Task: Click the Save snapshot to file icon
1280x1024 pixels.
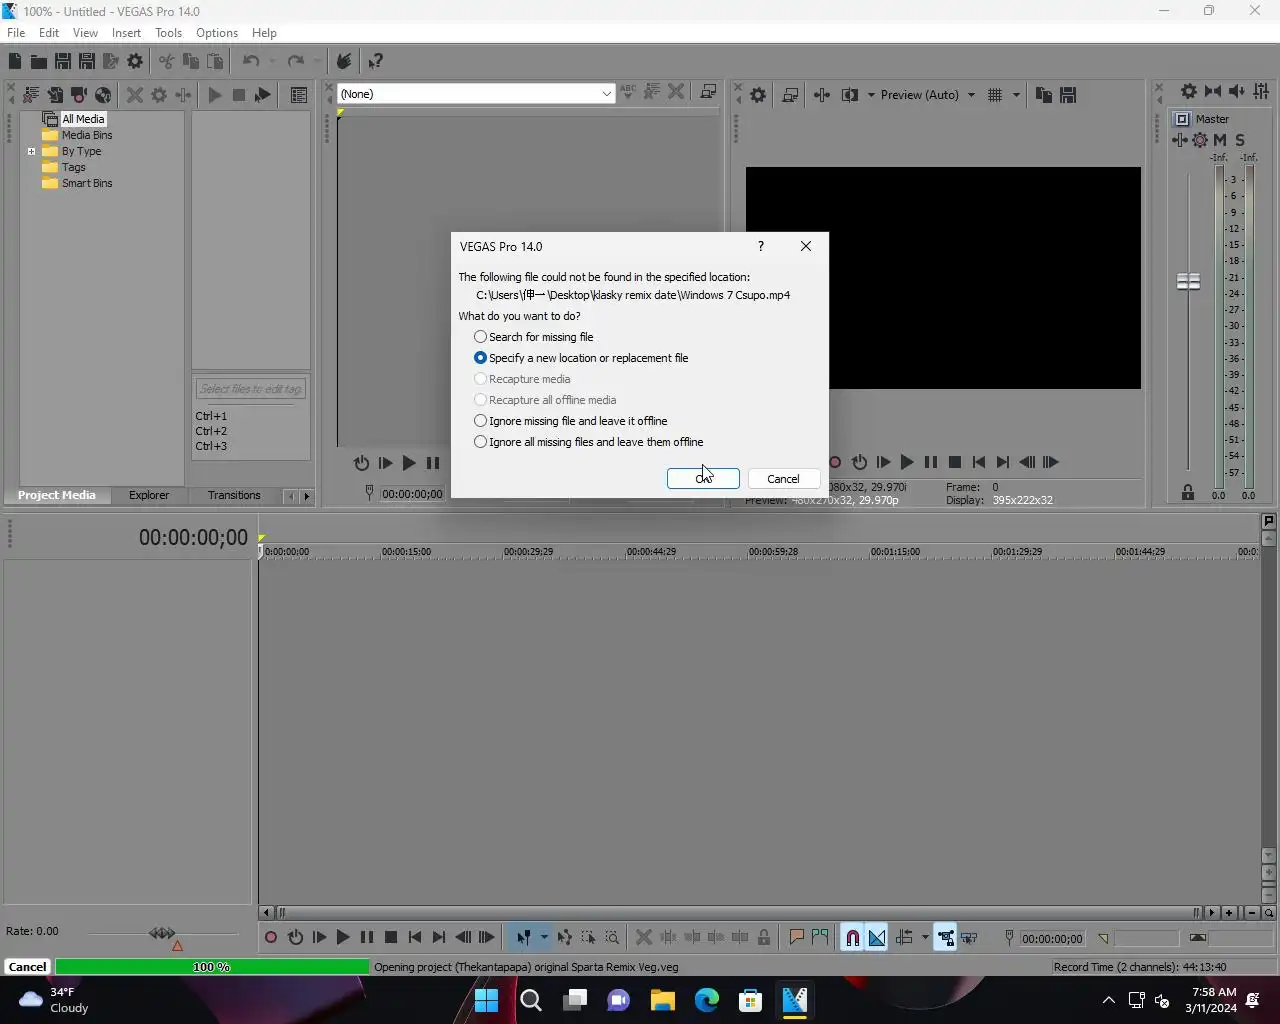Action: pos(1068,95)
